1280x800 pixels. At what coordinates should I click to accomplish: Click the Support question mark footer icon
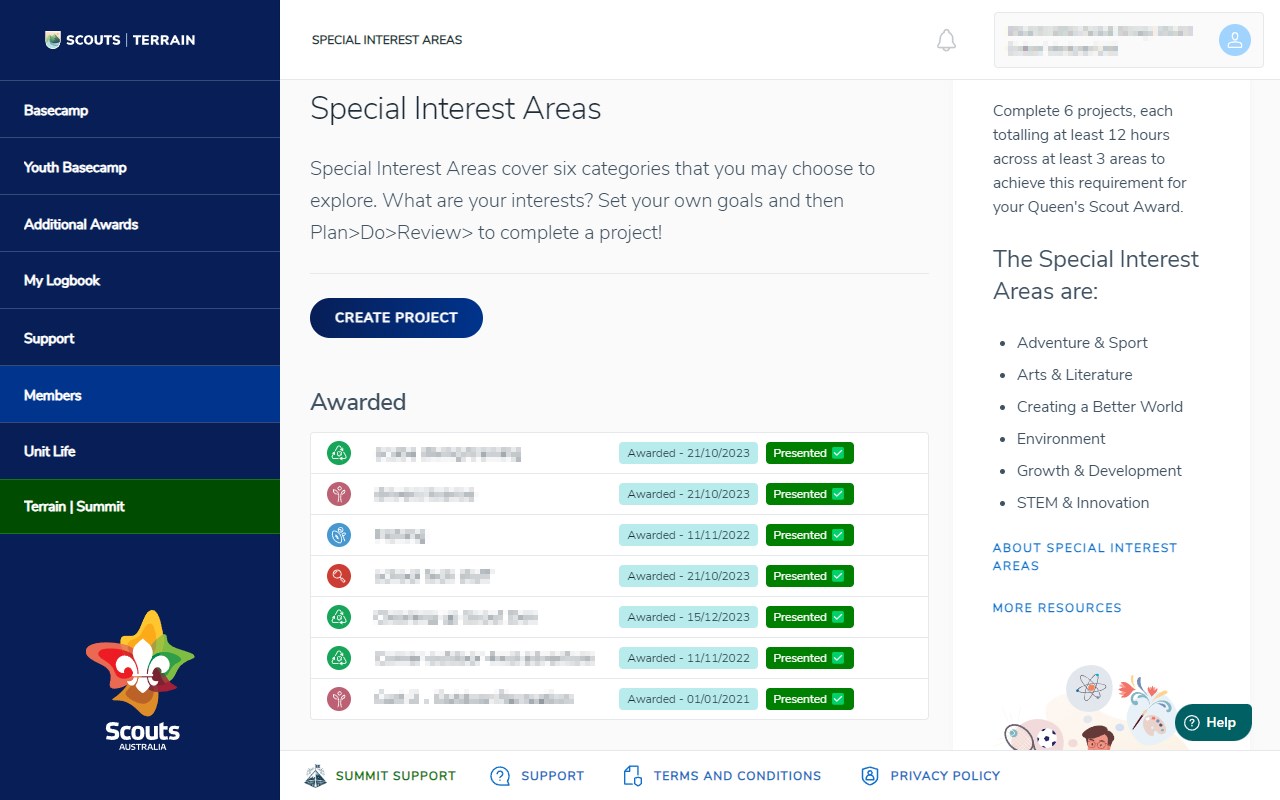tap(500, 776)
